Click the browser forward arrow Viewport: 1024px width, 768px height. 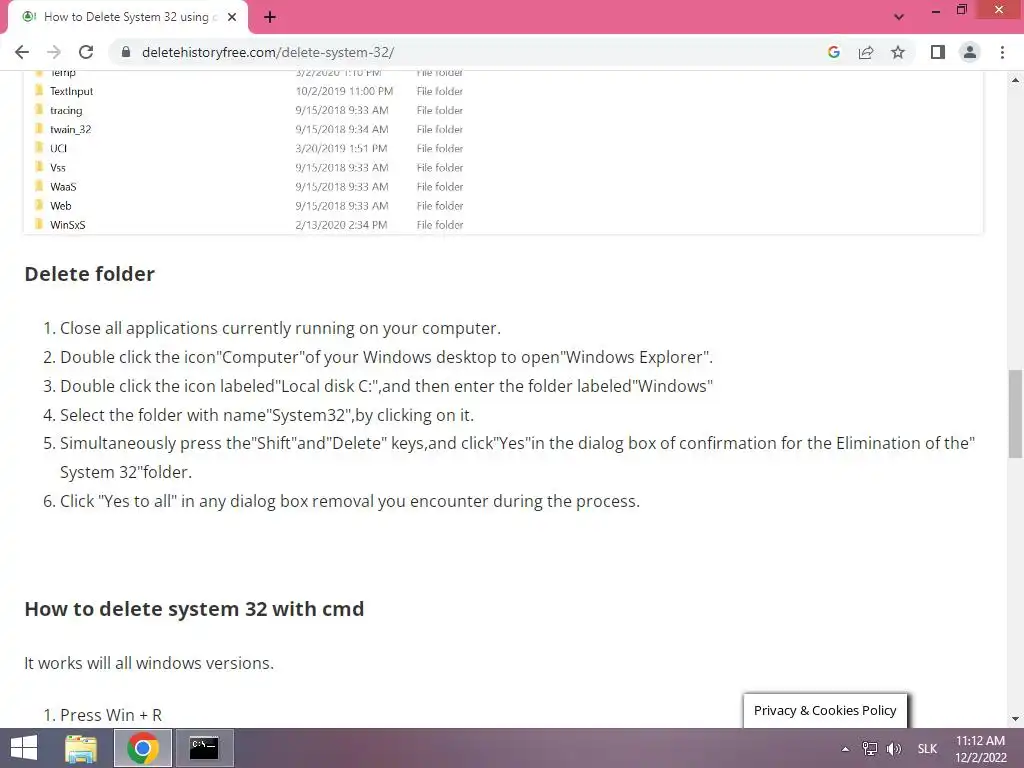pyautogui.click(x=54, y=52)
